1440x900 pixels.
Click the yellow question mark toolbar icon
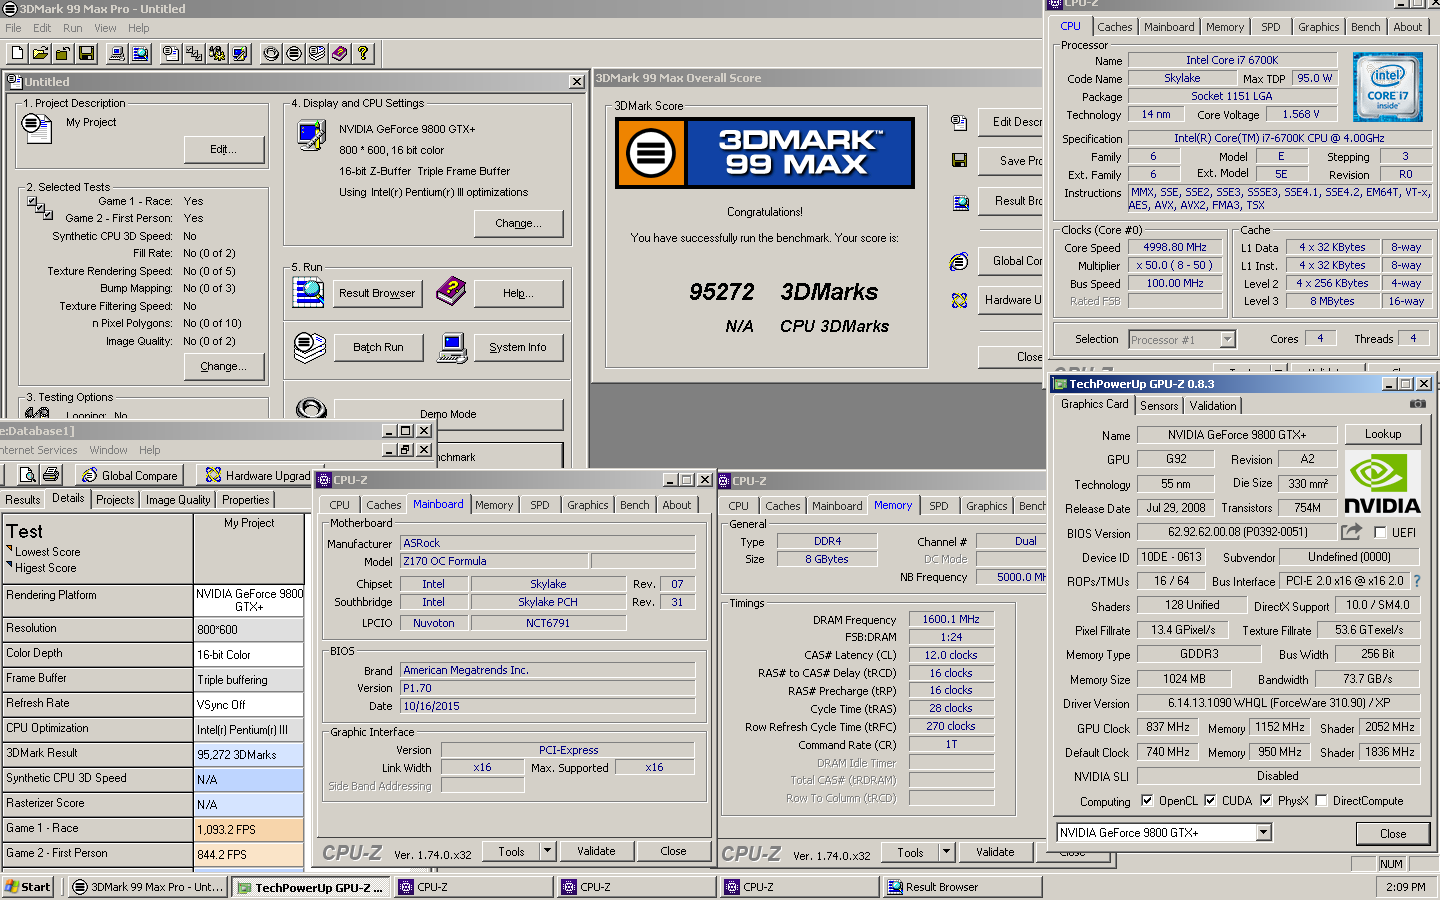[363, 53]
